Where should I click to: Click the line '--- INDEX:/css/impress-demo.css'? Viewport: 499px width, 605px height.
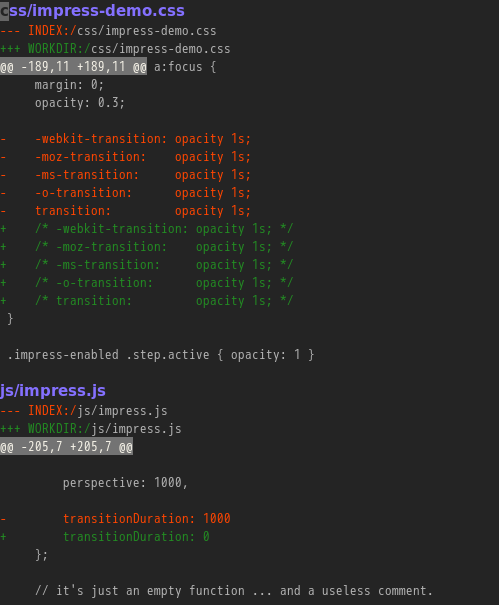coord(108,31)
